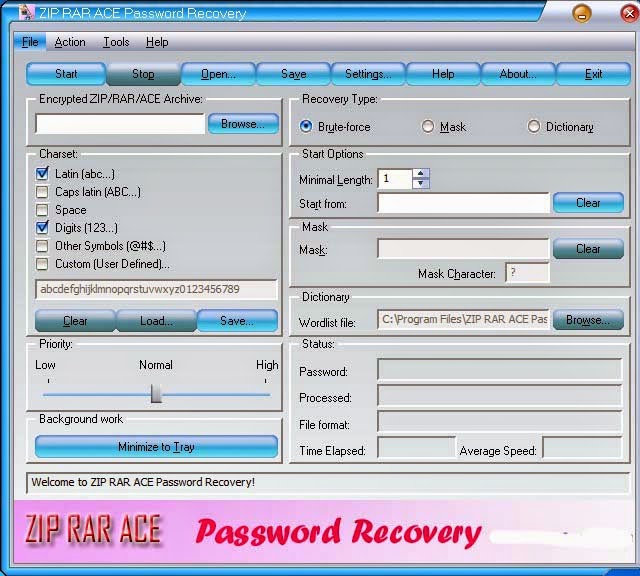640x576 pixels.
Task: Click the Time Elapsed status field
Action: tap(417, 448)
